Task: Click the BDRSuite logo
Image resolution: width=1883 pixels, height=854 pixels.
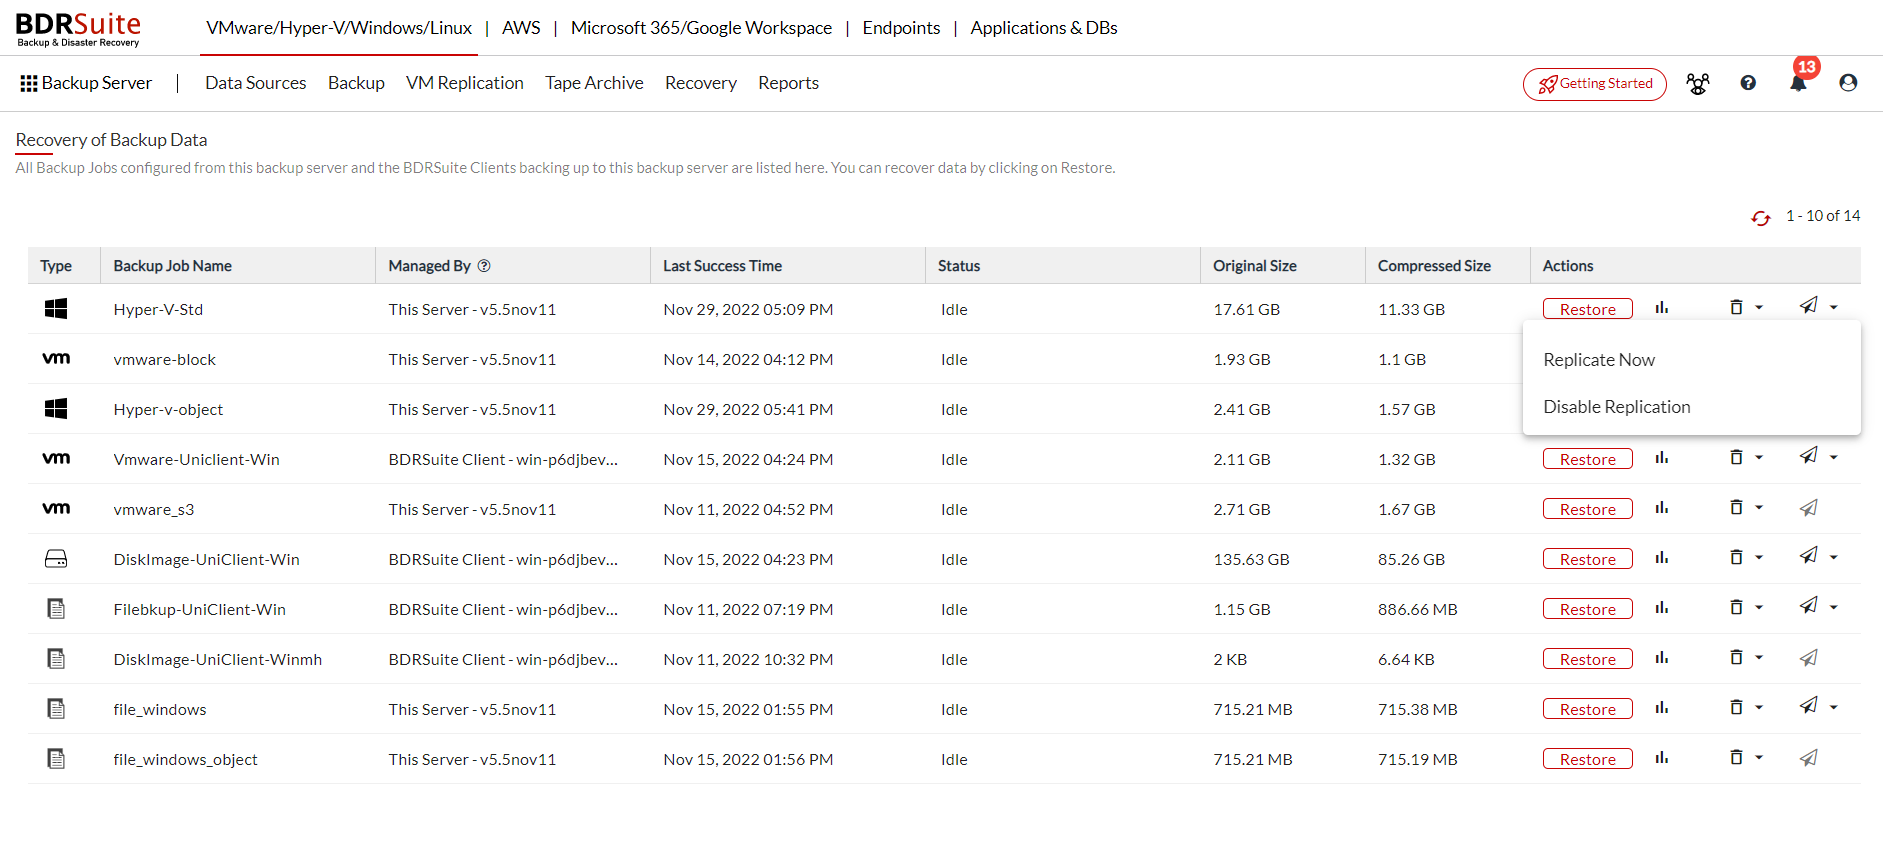Action: (x=78, y=29)
